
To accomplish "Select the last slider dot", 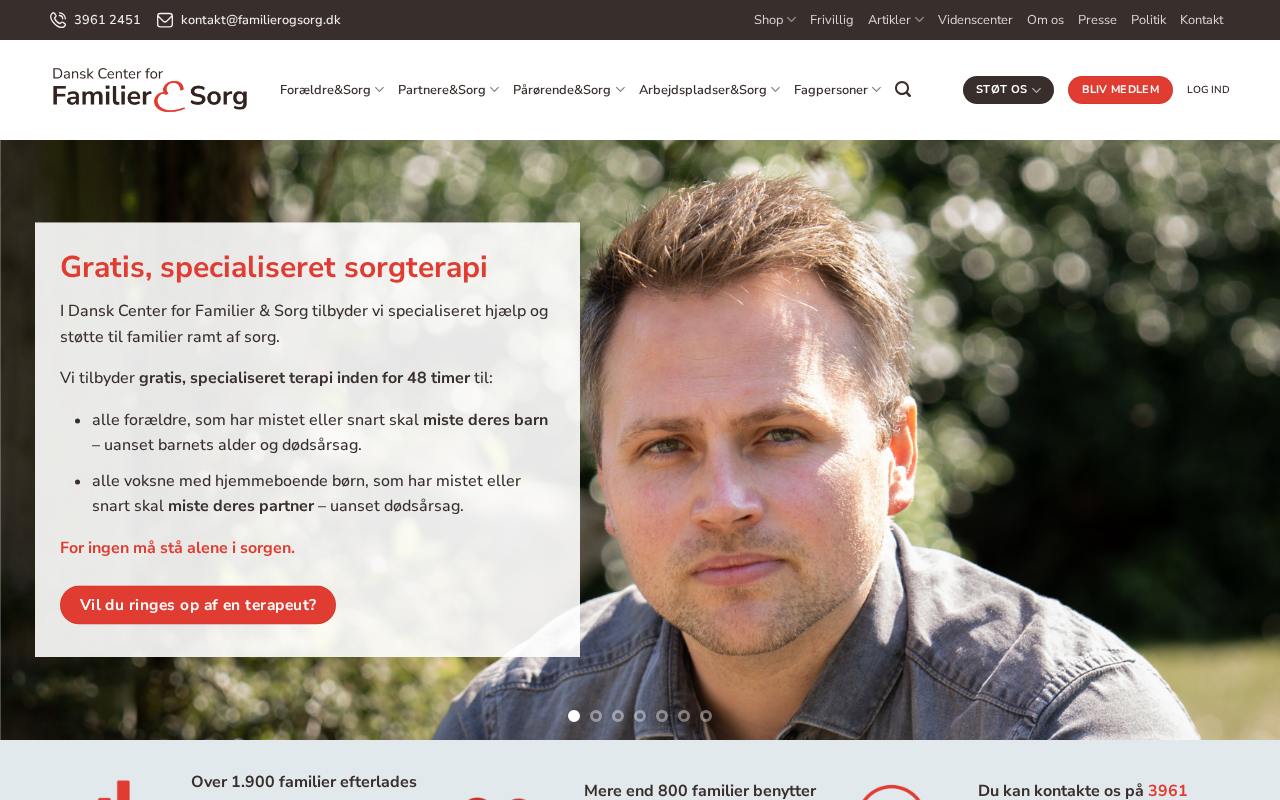I will pos(706,716).
